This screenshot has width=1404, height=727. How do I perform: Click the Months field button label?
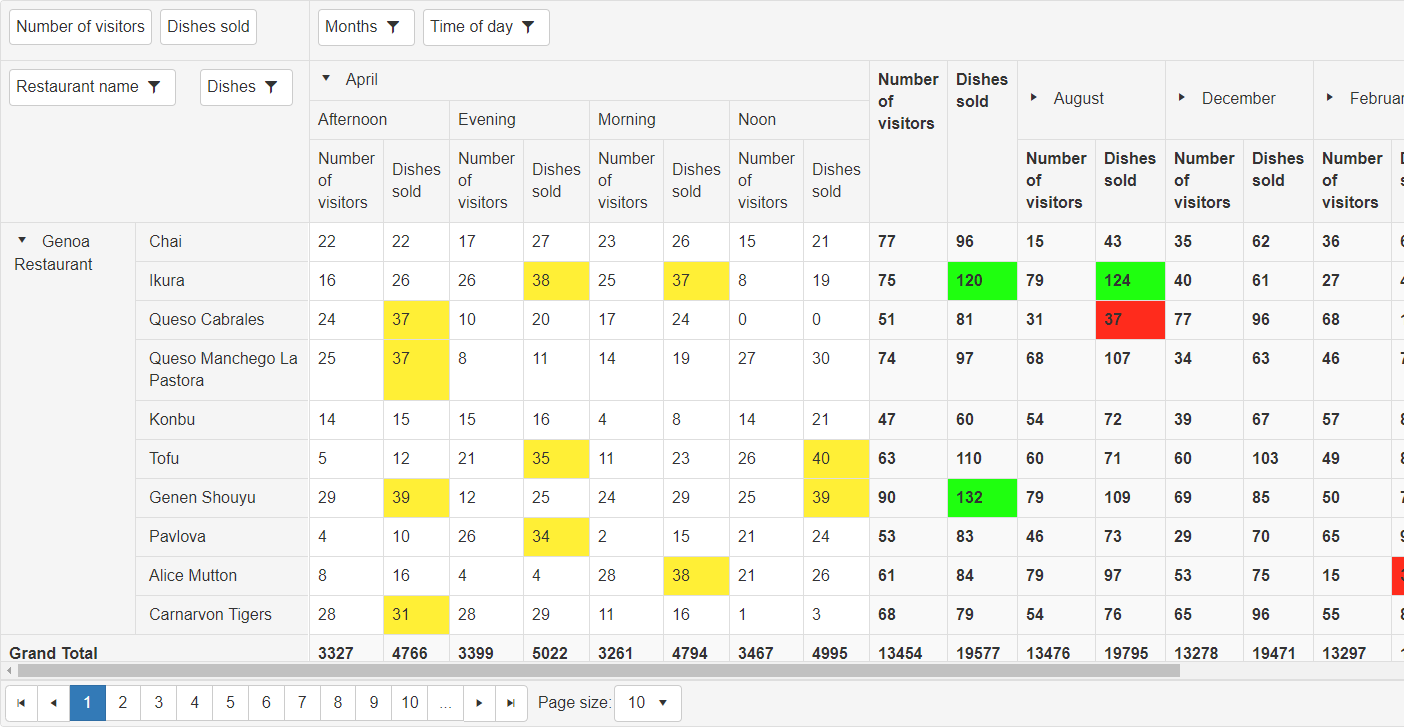coord(351,27)
